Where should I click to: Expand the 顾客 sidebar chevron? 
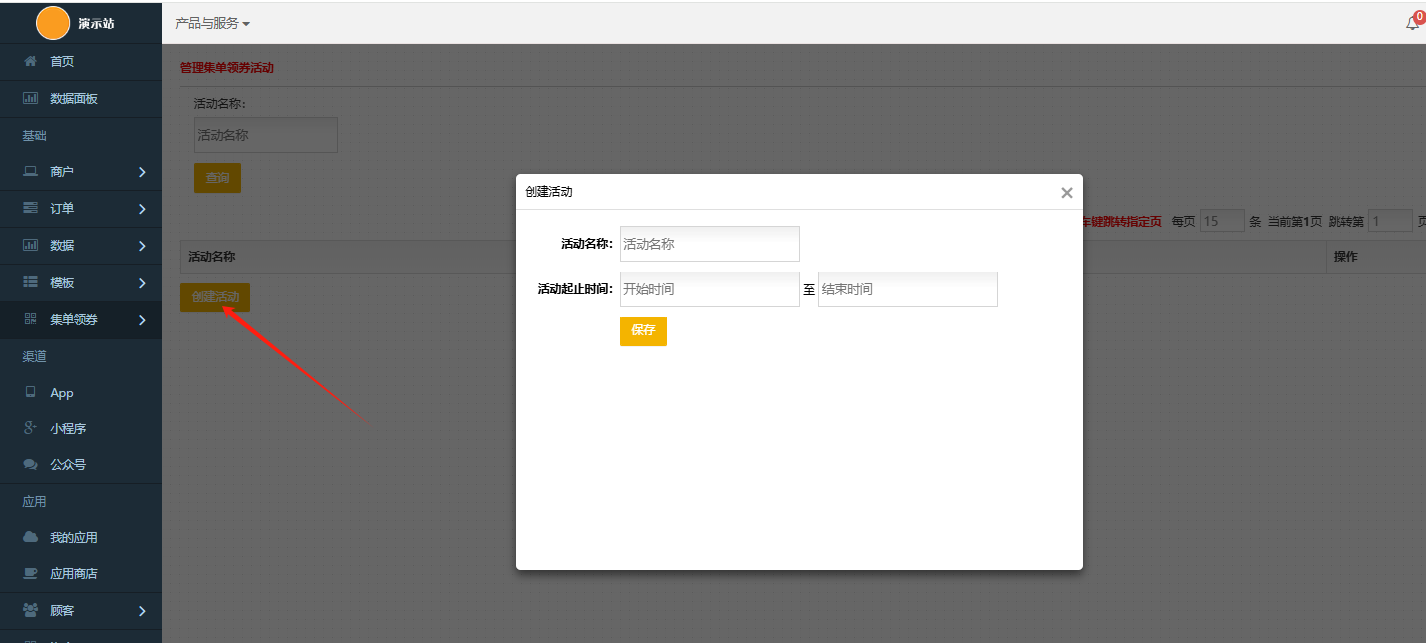point(142,611)
